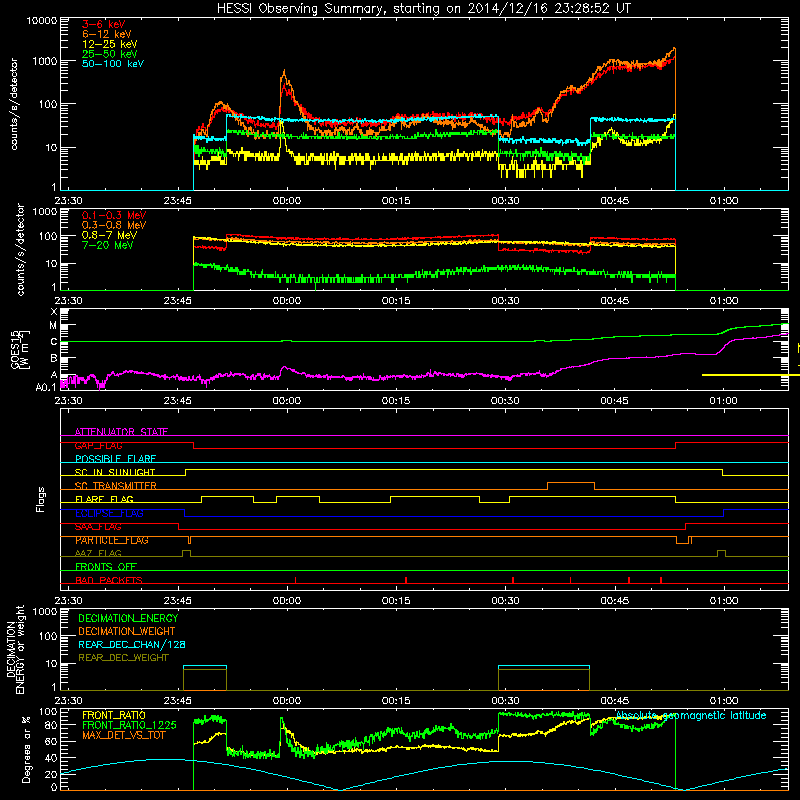Select 01:00 tick label under the GOES15 panel
The image size is (800, 800).
pyautogui.click(x=724, y=401)
